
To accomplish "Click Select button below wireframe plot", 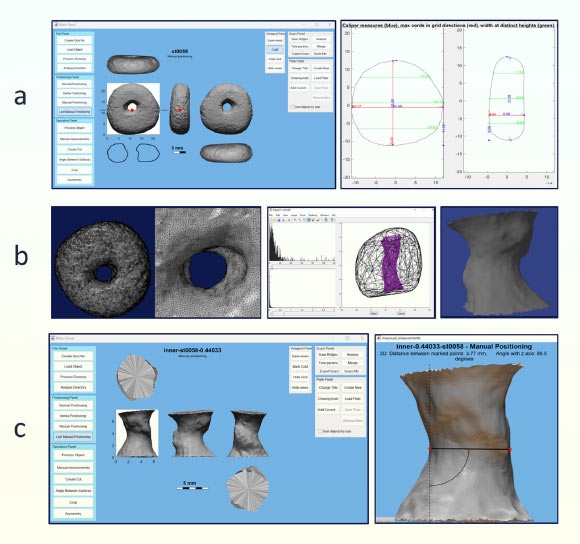I will pos(374,313).
